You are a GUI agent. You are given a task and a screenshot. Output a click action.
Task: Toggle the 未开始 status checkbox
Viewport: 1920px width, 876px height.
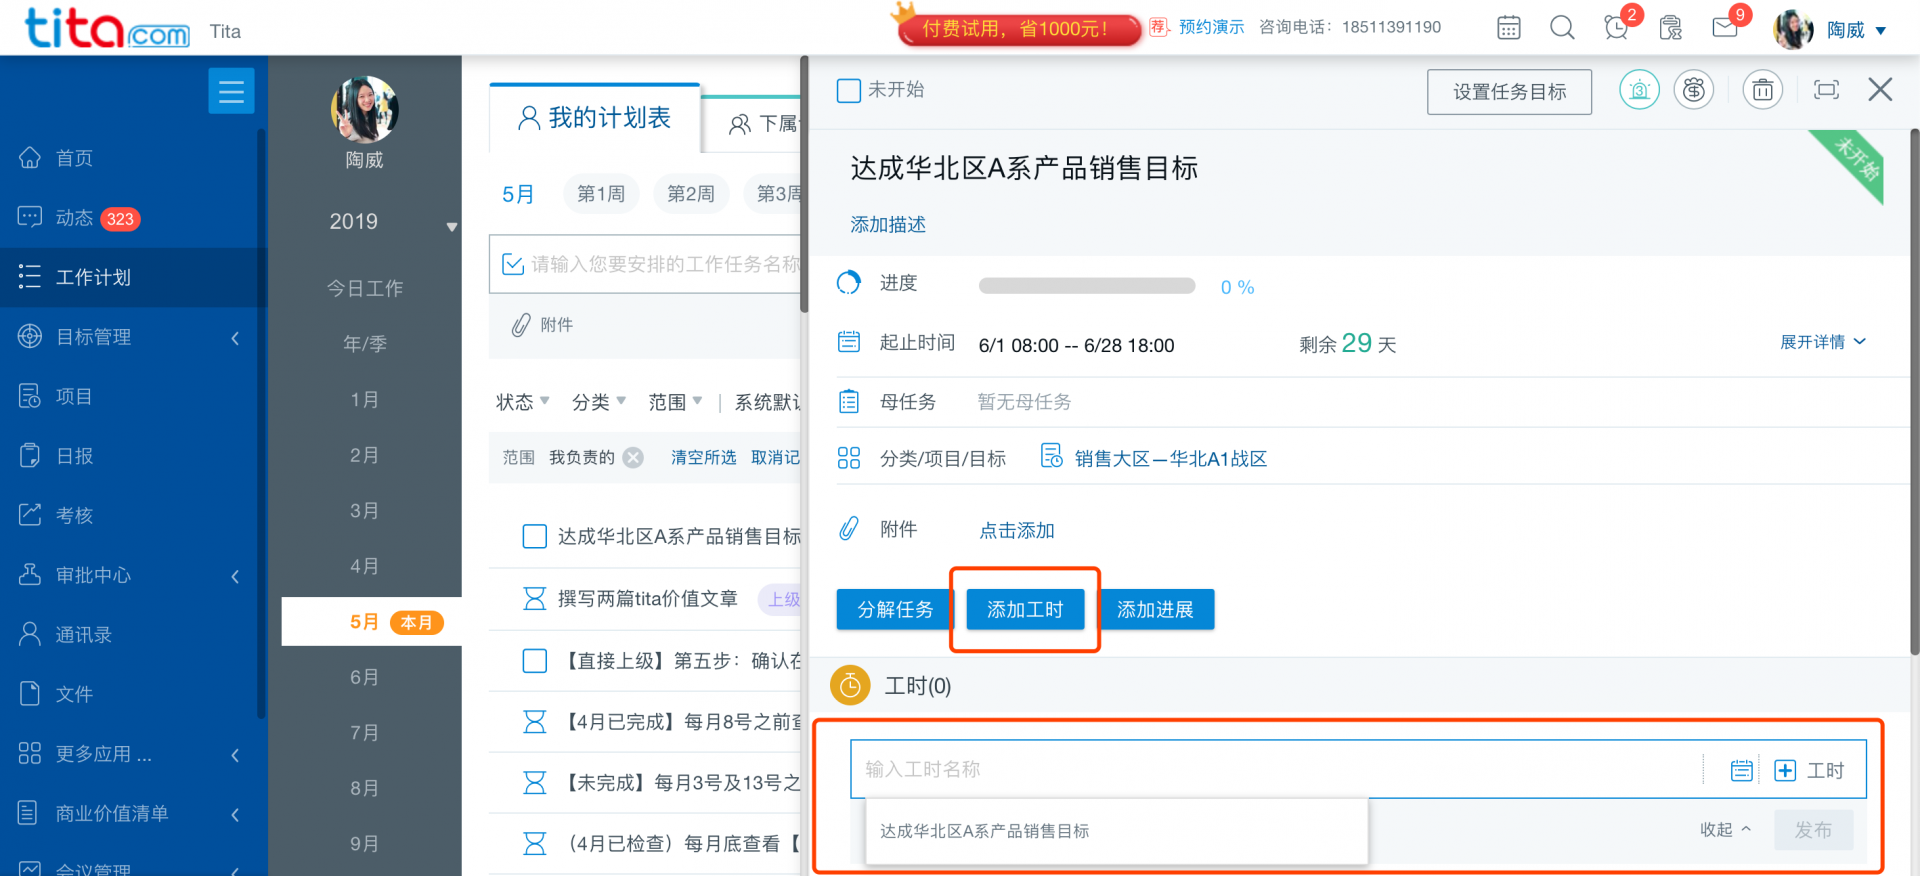click(x=848, y=90)
